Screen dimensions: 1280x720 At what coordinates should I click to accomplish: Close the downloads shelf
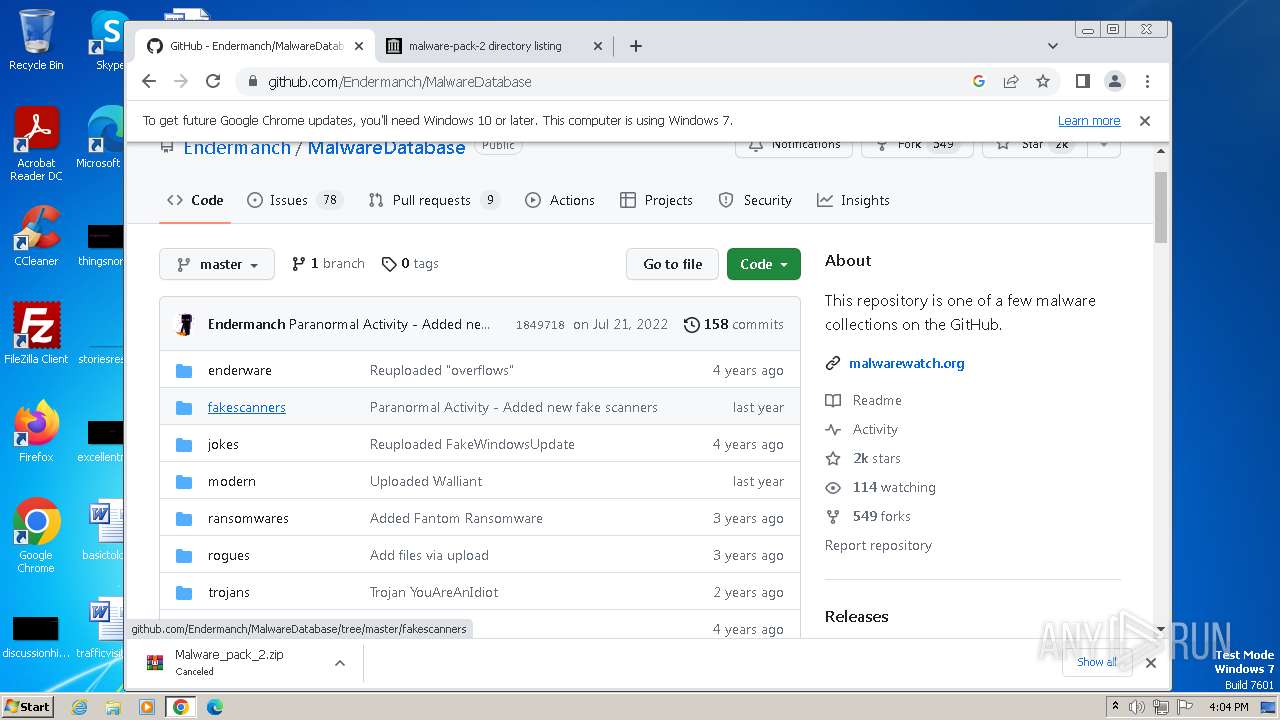point(1150,662)
